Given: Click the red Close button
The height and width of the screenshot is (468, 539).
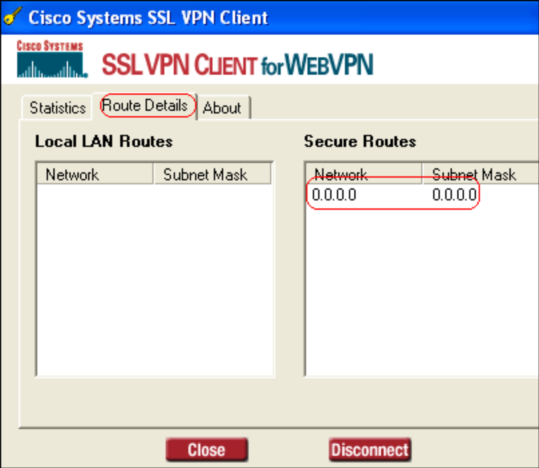Looking at the screenshot, I should coord(206,449).
